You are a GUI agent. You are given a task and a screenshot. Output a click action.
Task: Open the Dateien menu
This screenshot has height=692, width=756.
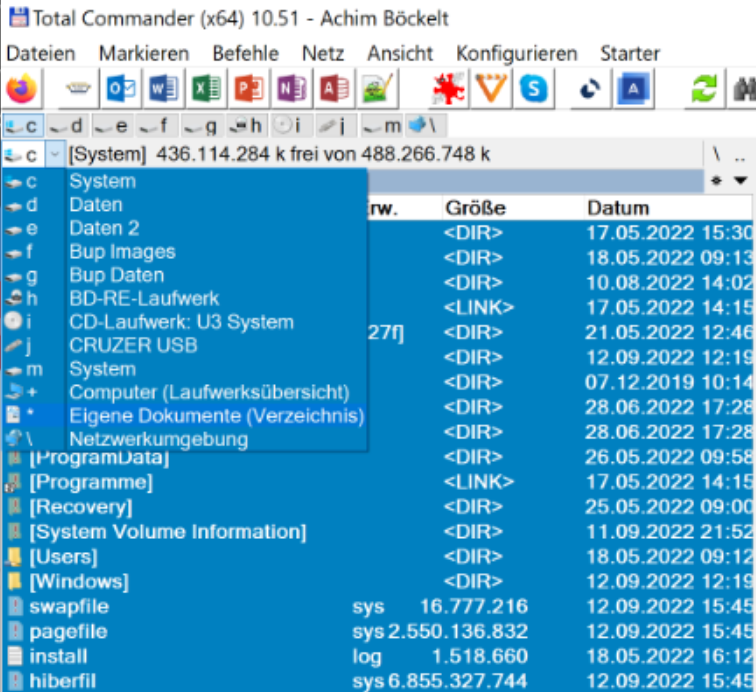pyautogui.click(x=41, y=54)
